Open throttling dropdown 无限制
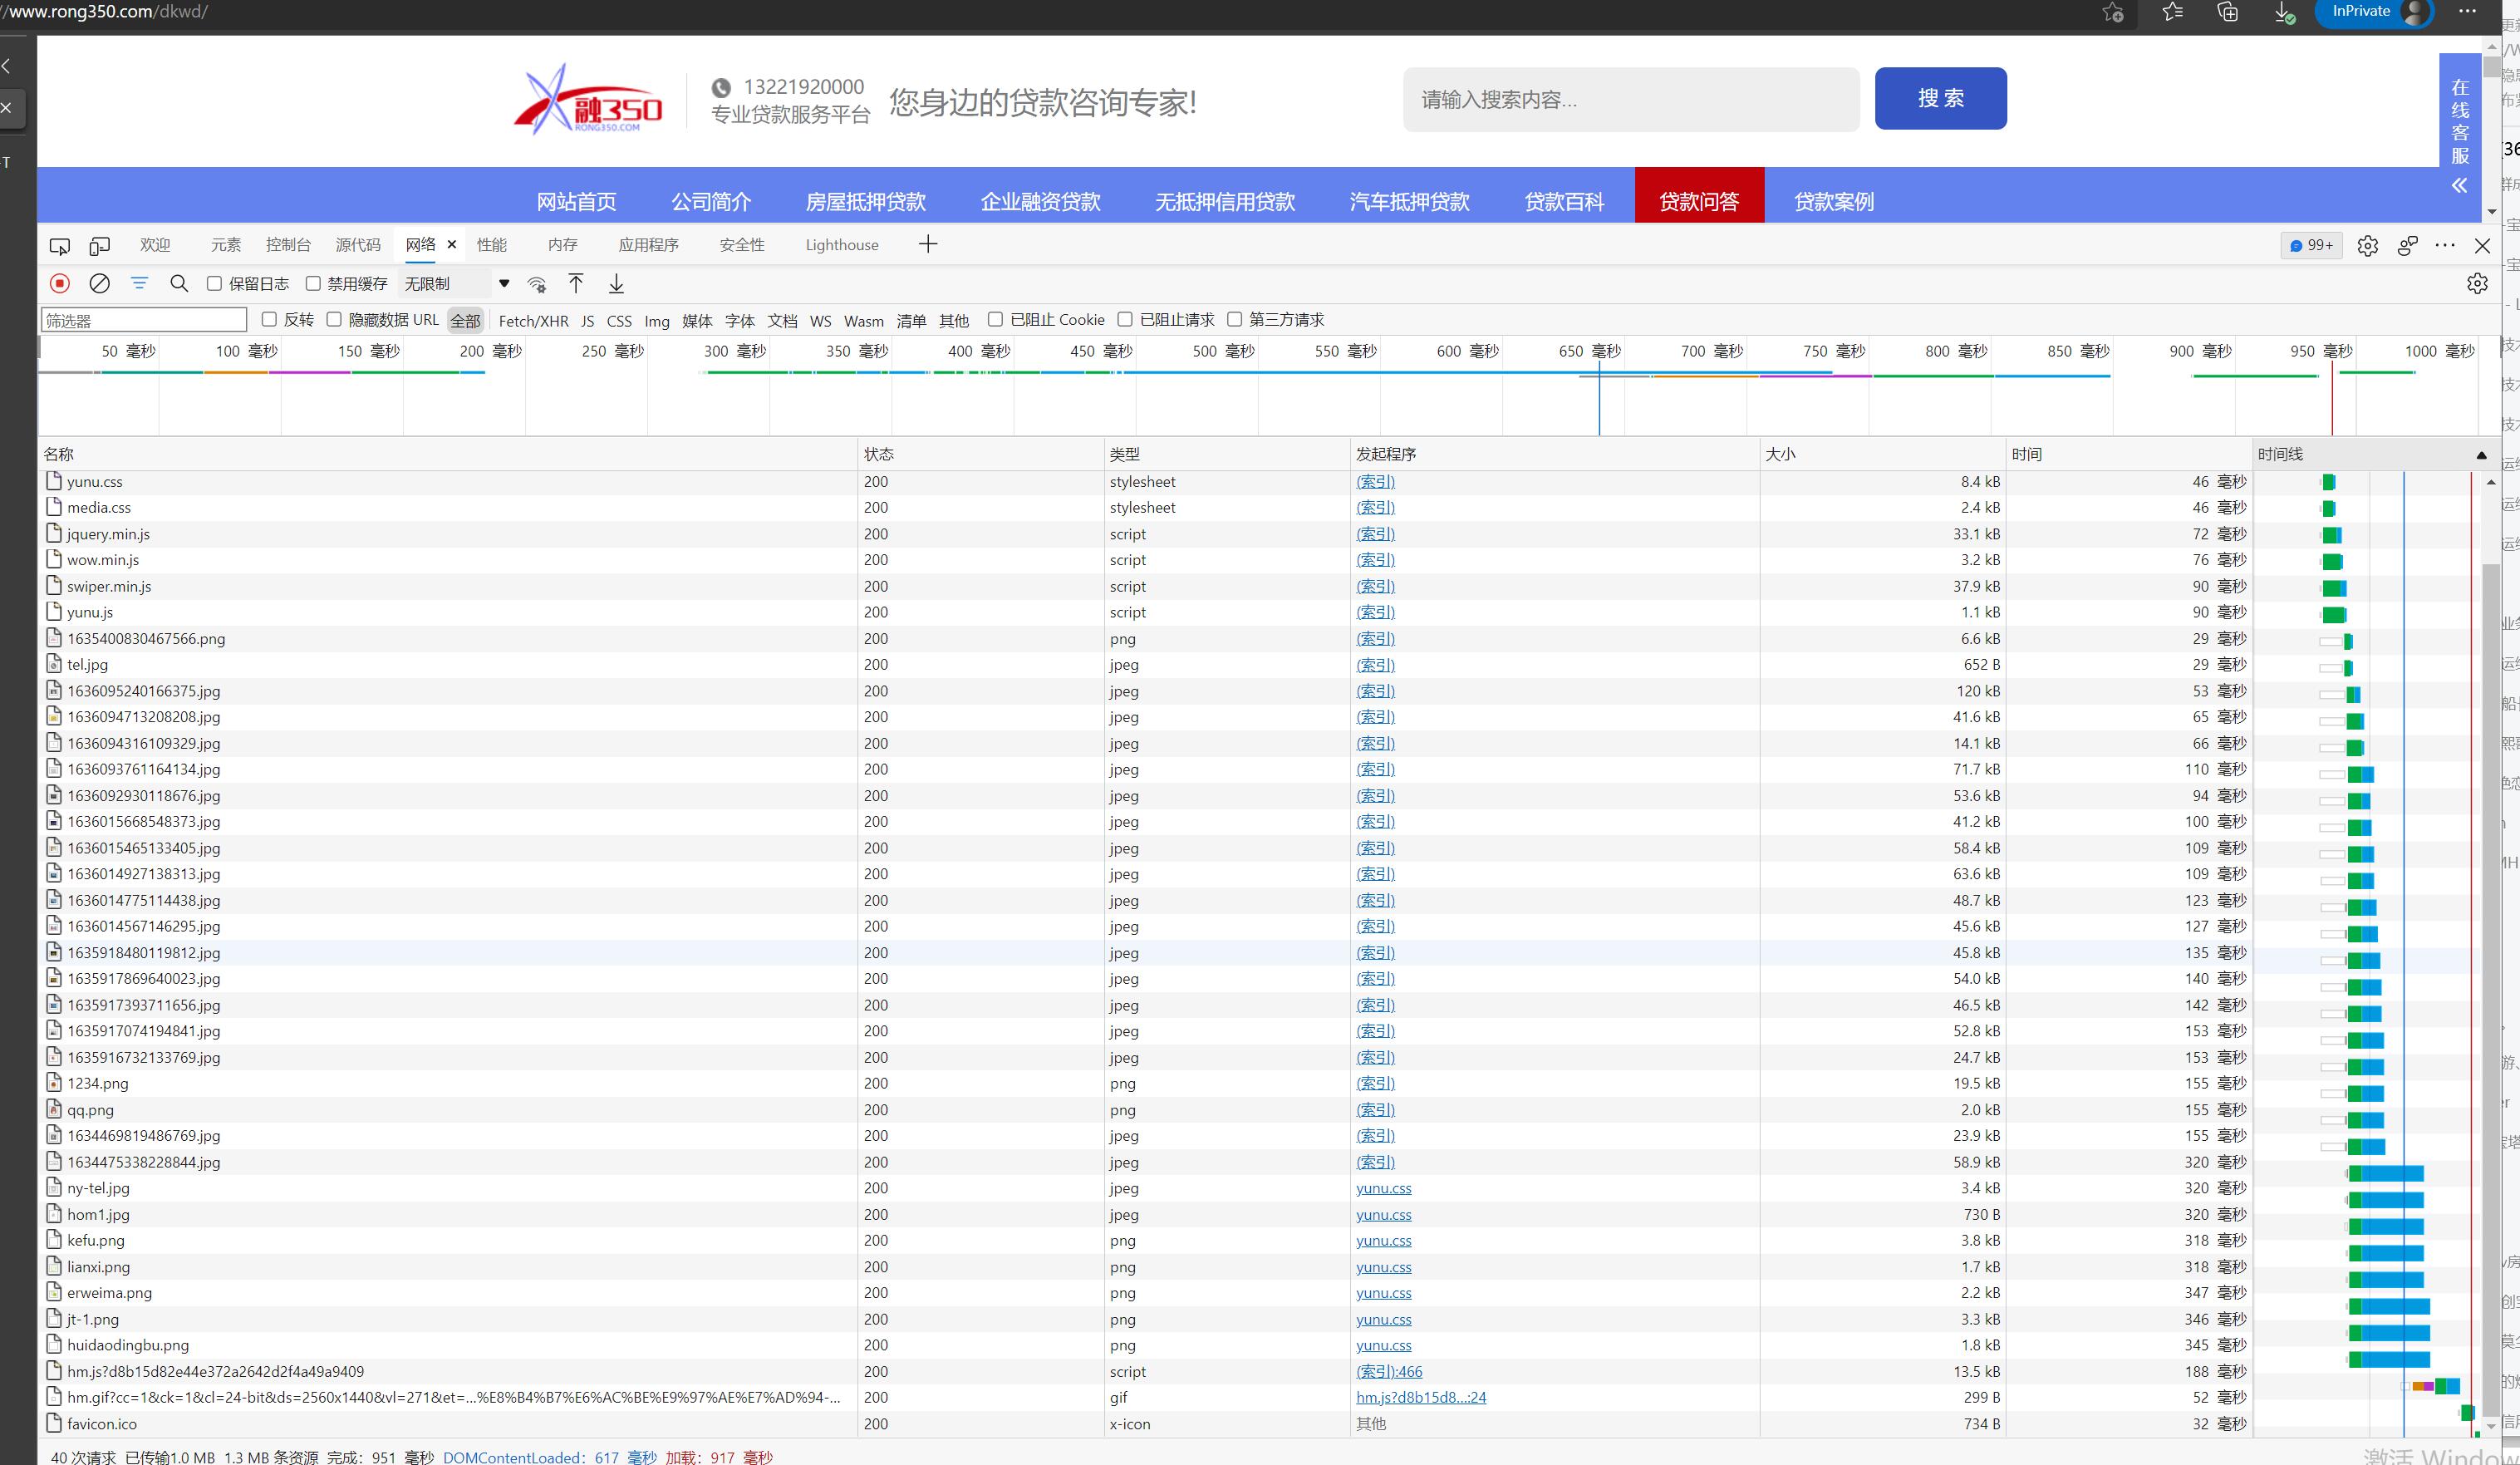The height and width of the screenshot is (1465, 2520). pos(457,284)
